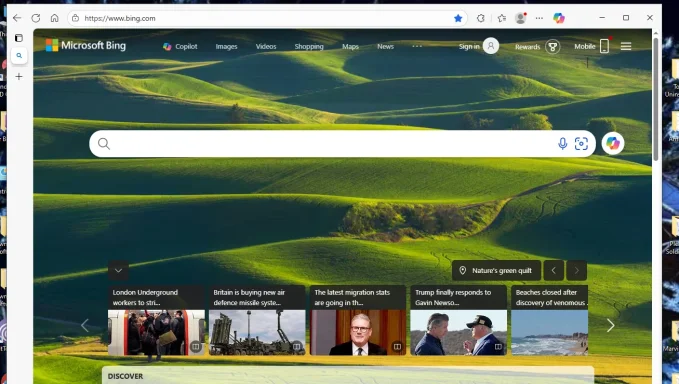The height and width of the screenshot is (384, 679).
Task: Click the page vertical scrollbar thumb
Action: [x=656, y=100]
